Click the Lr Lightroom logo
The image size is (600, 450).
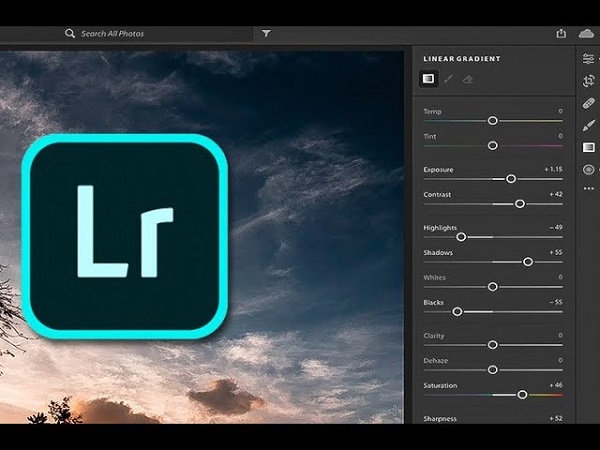125,236
